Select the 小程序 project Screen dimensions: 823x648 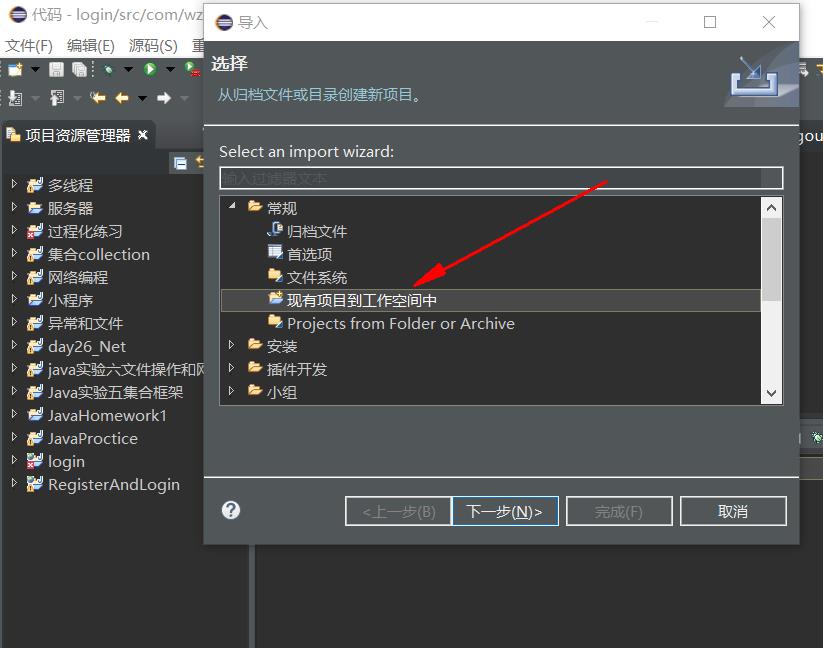coord(70,301)
